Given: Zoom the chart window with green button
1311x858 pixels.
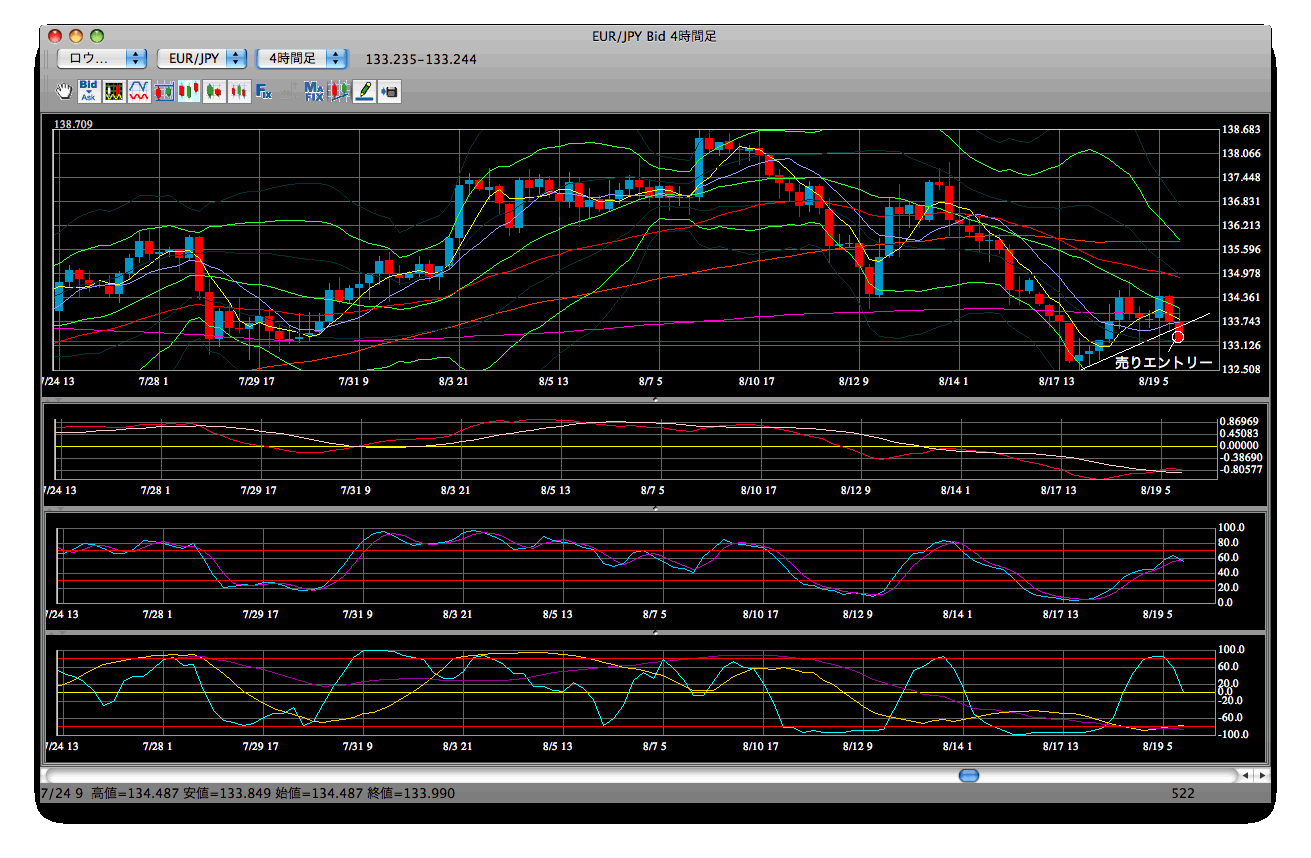Looking at the screenshot, I should pos(97,36).
